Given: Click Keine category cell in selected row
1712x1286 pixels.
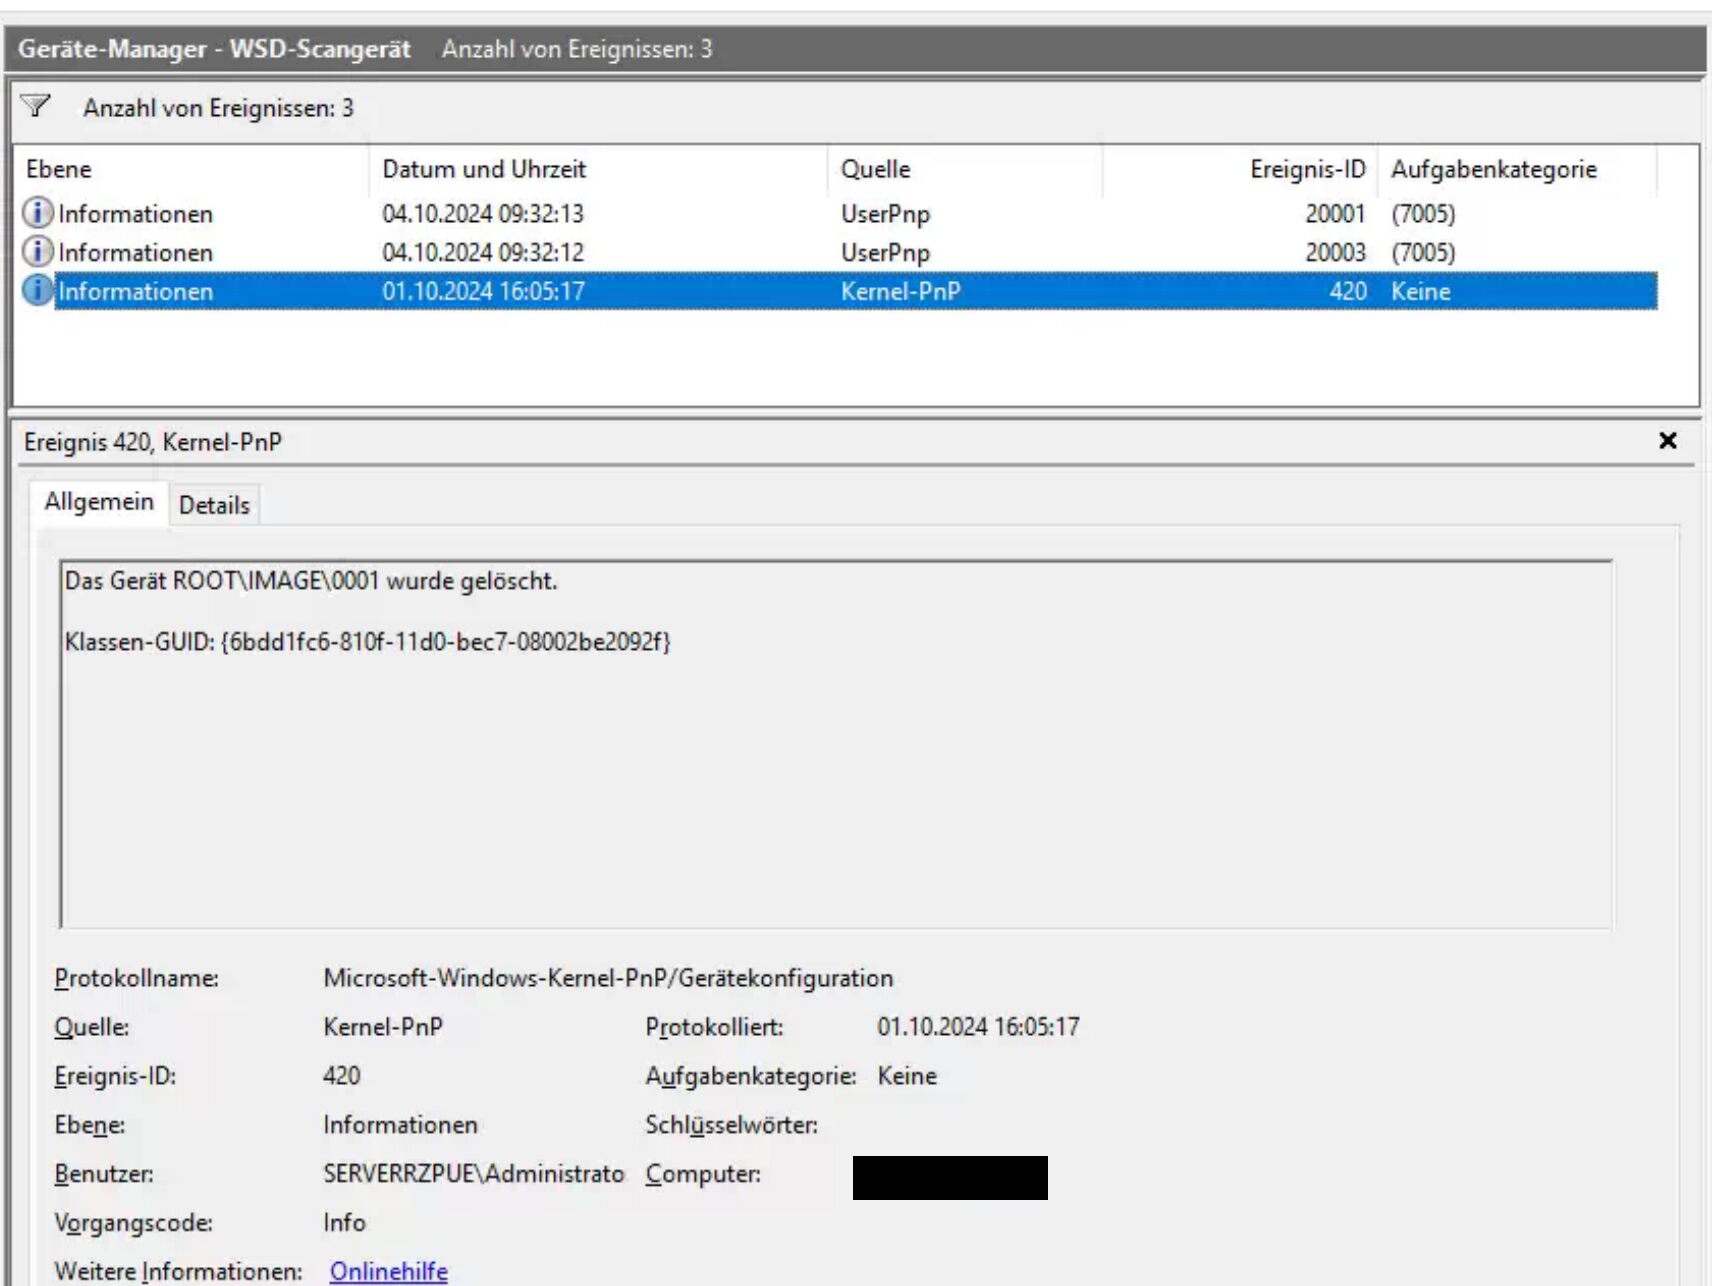Looking at the screenshot, I should tap(1421, 292).
